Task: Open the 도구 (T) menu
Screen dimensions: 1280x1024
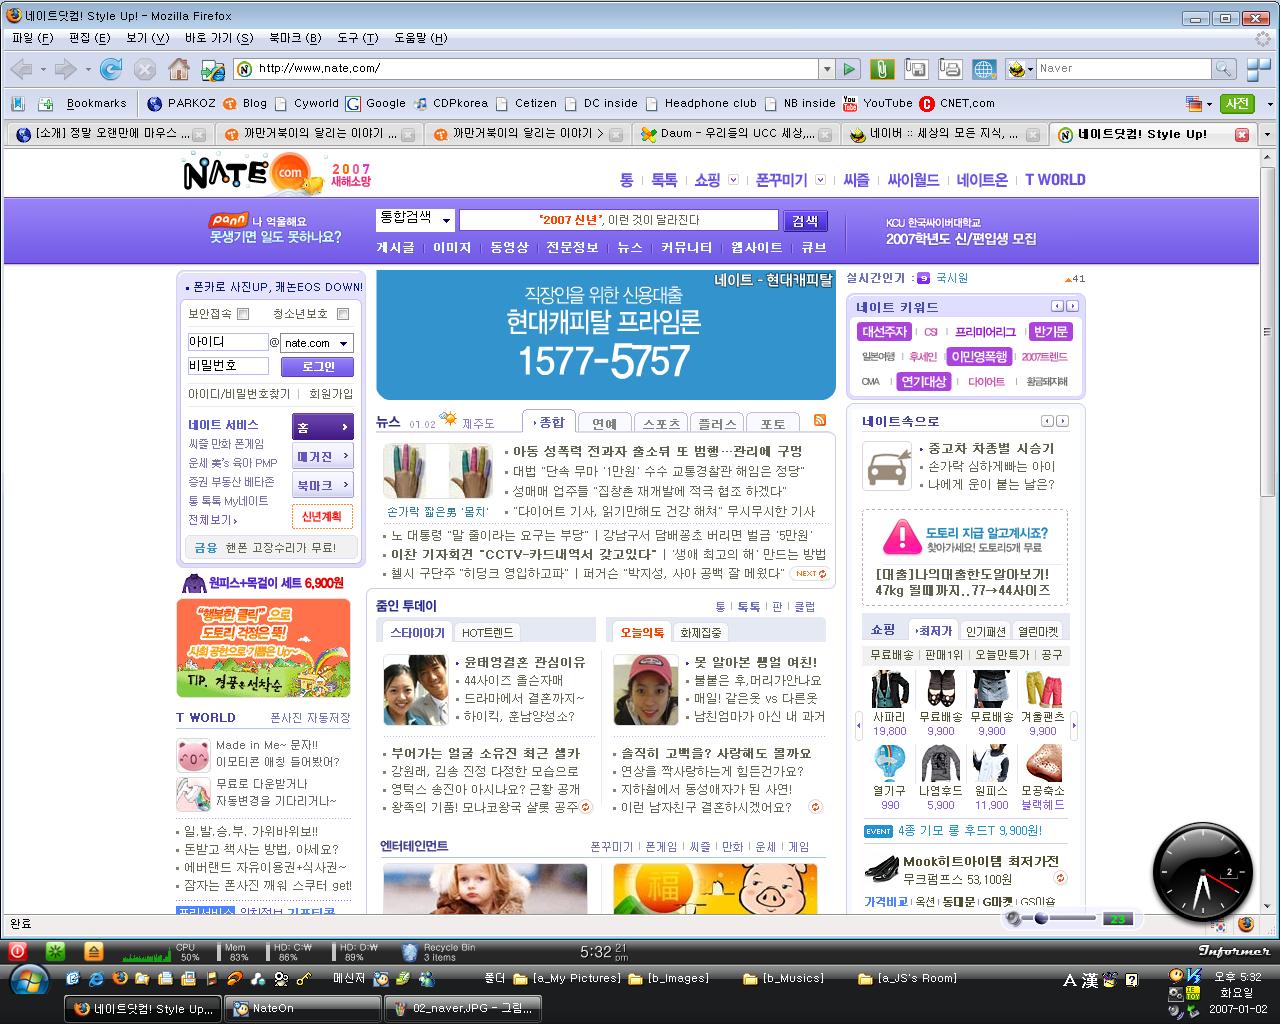Action: coord(358,38)
